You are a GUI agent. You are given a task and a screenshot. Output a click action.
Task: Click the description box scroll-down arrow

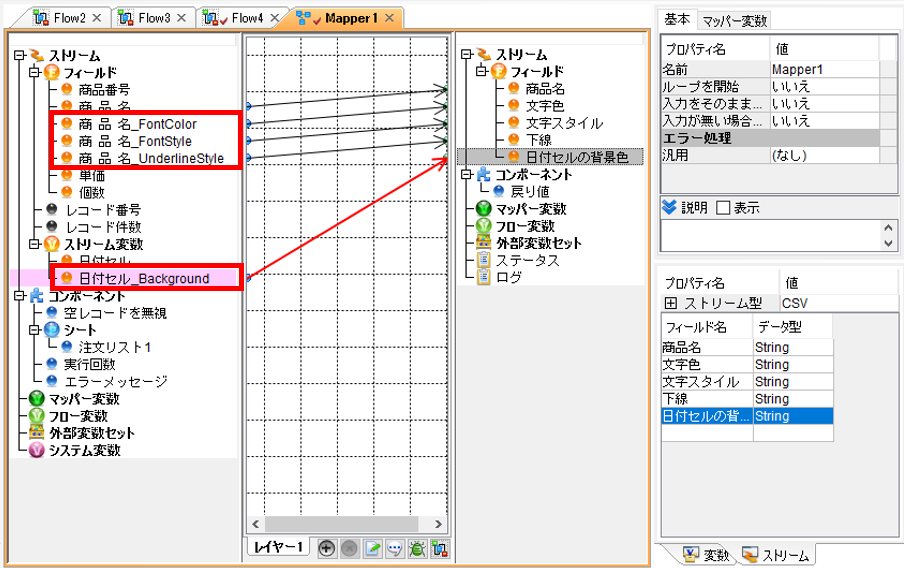(x=888, y=243)
